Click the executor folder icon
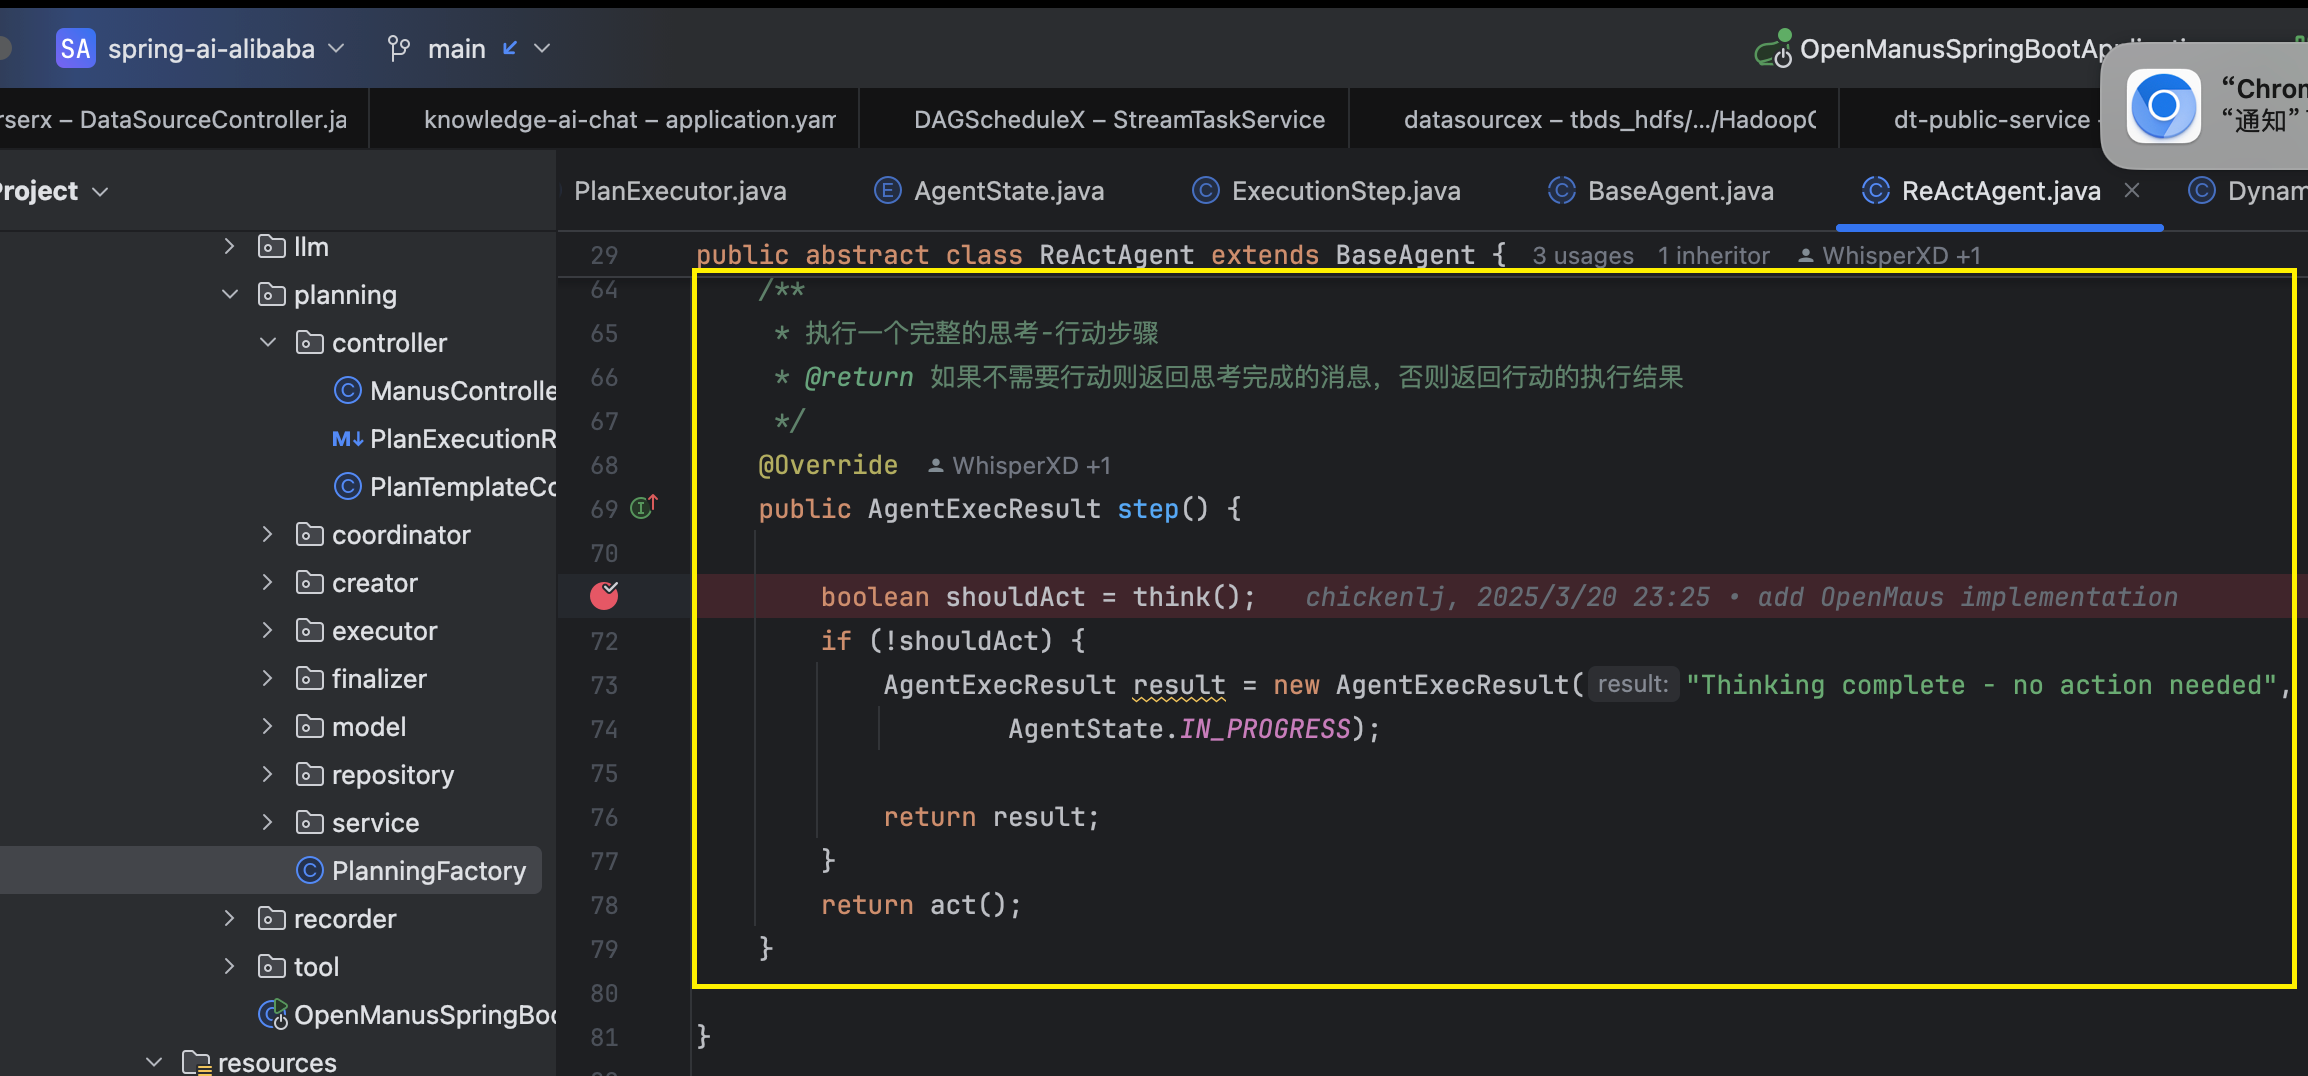This screenshot has height=1076, width=2308. pyautogui.click(x=309, y=630)
